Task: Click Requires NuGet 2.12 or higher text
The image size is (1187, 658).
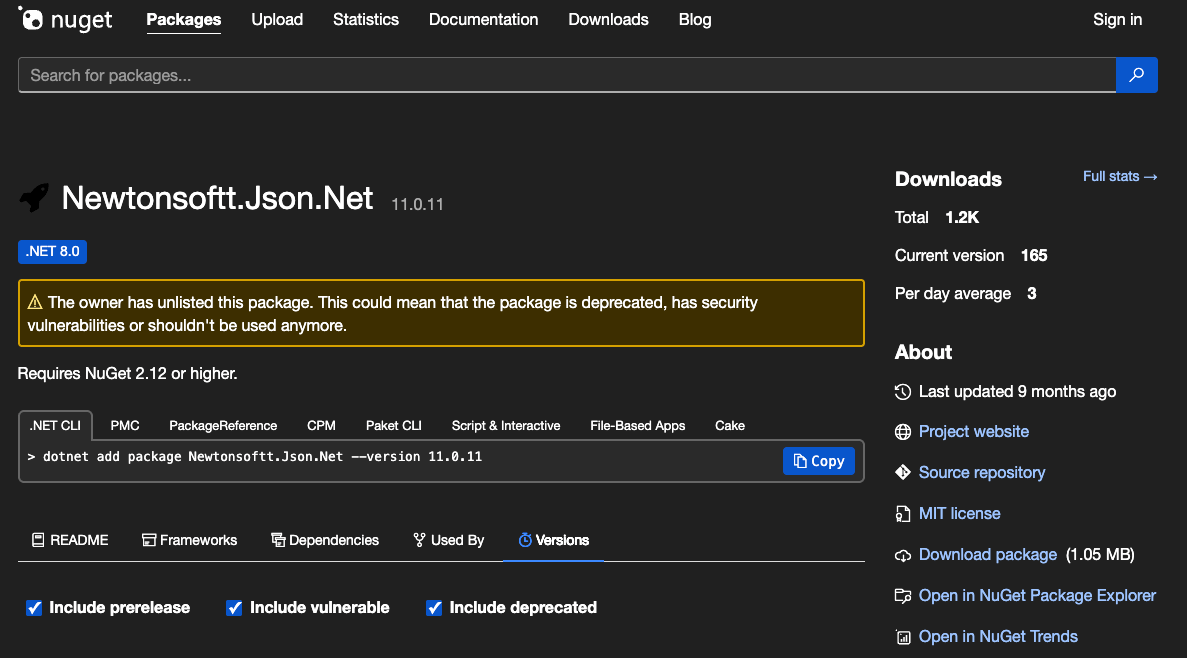Action: click(127, 374)
